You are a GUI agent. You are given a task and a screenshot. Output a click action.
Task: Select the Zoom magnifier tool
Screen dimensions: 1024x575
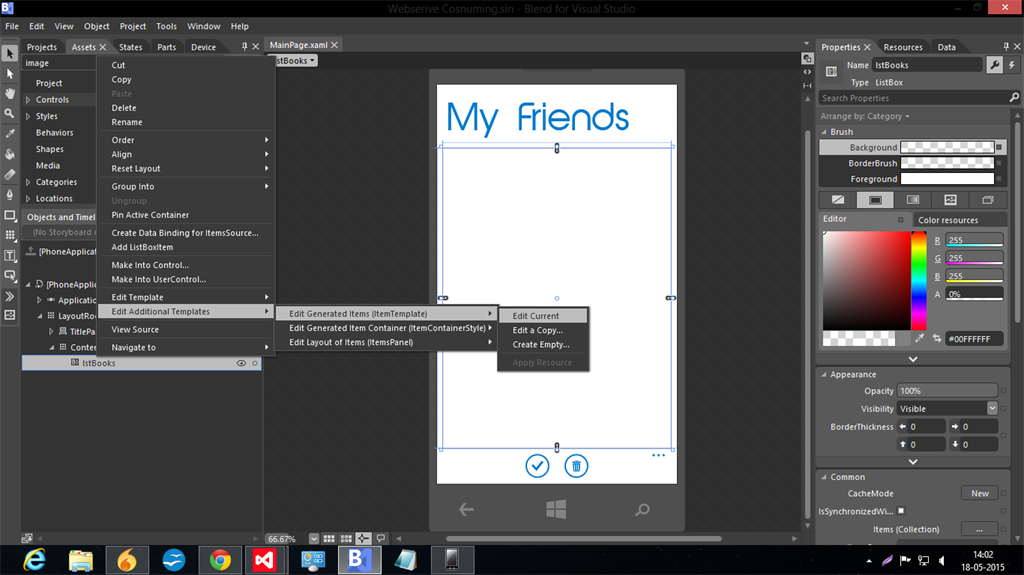[10, 113]
